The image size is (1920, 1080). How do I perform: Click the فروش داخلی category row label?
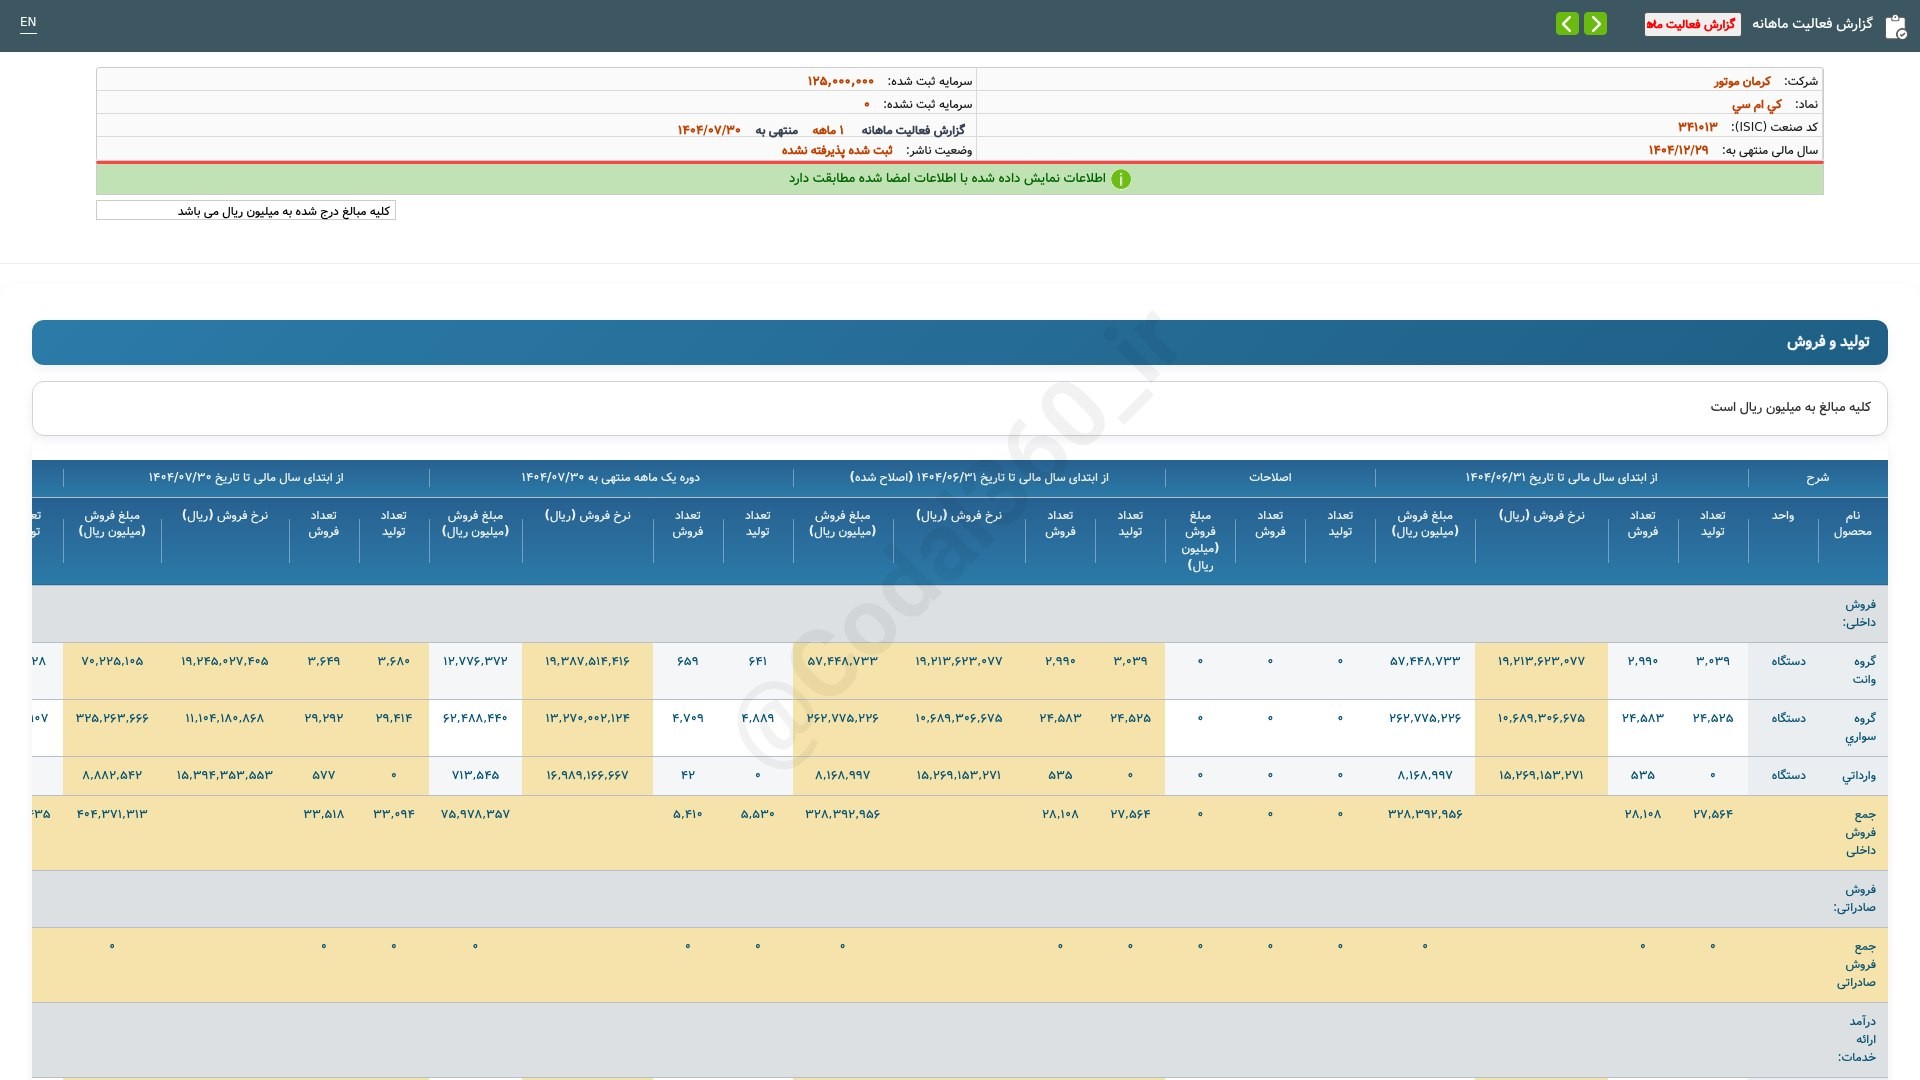click(x=1860, y=613)
